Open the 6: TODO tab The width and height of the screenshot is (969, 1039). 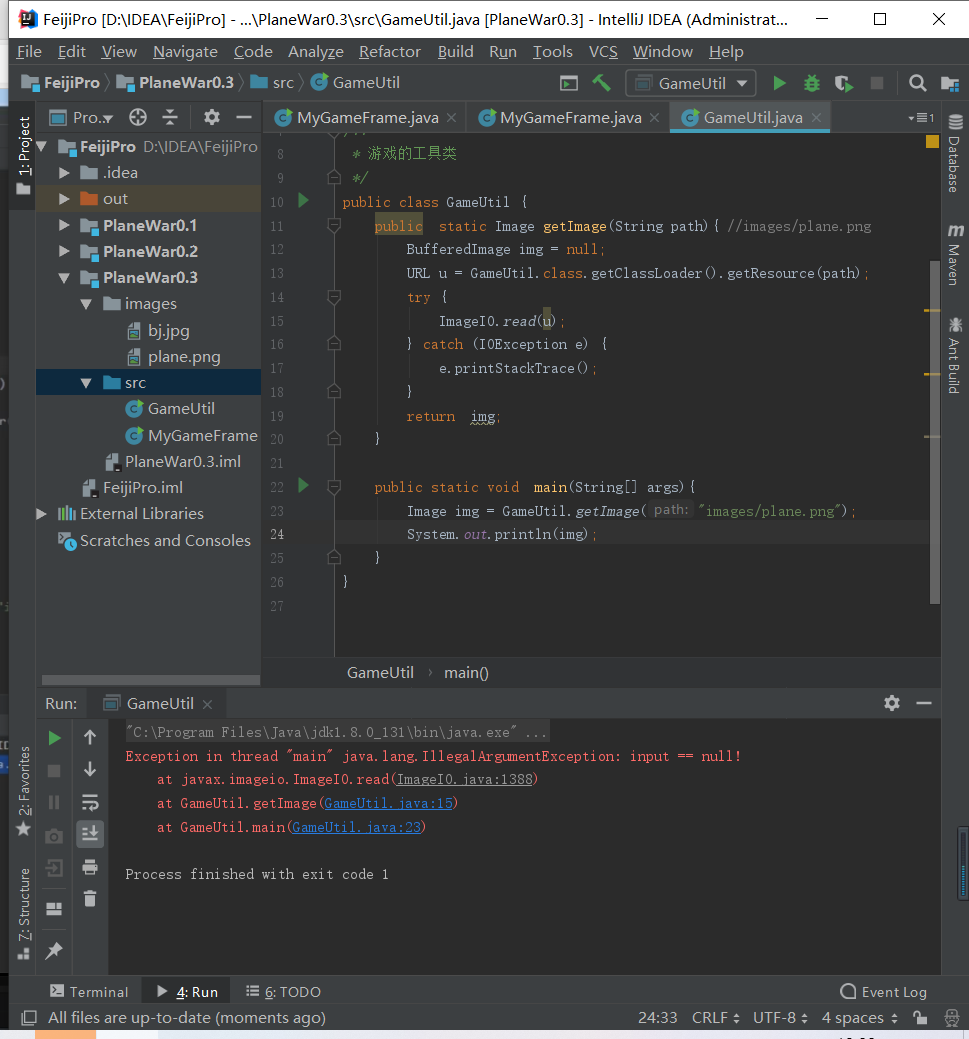[284, 991]
